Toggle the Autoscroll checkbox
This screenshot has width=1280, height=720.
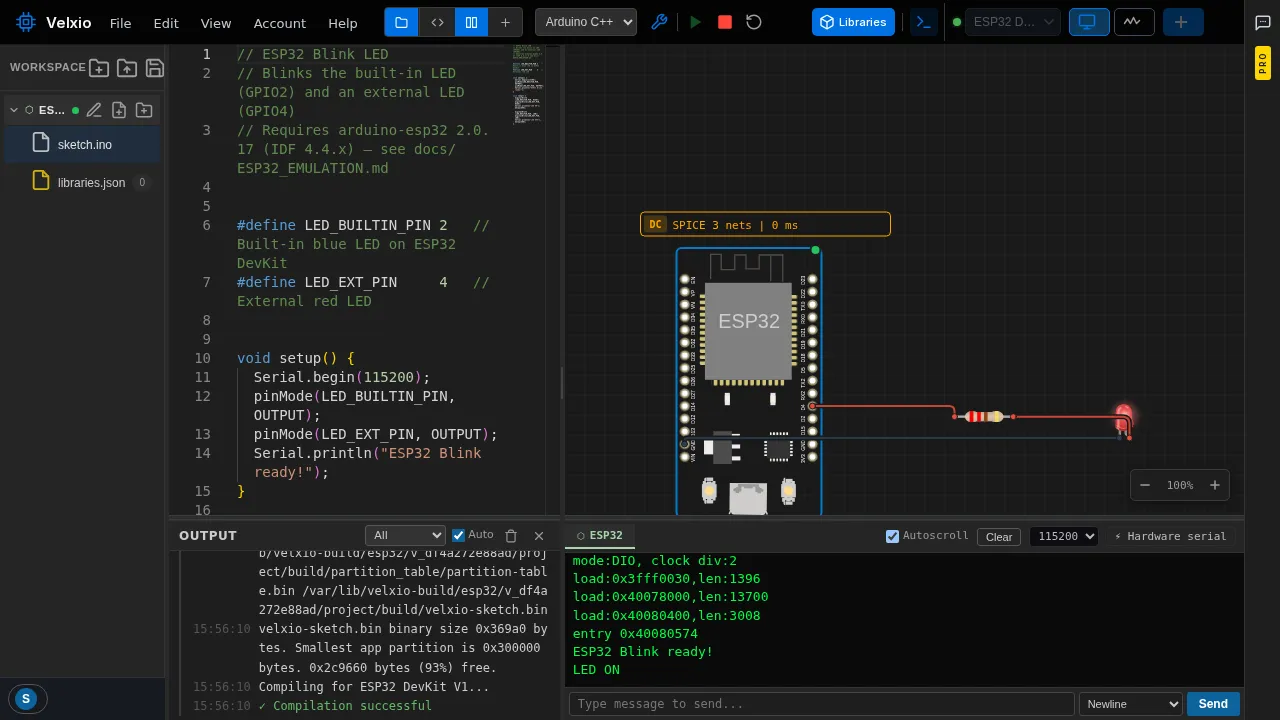tap(893, 536)
